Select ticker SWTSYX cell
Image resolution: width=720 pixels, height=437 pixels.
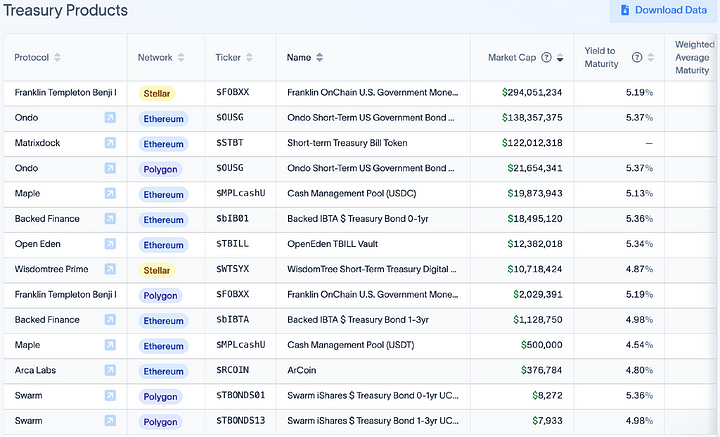pos(232,269)
